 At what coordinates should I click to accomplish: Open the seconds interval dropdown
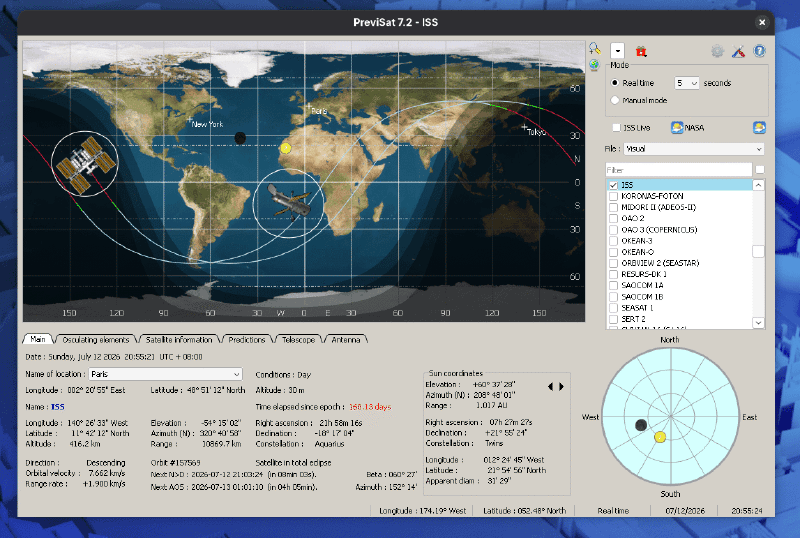pyautogui.click(x=686, y=83)
